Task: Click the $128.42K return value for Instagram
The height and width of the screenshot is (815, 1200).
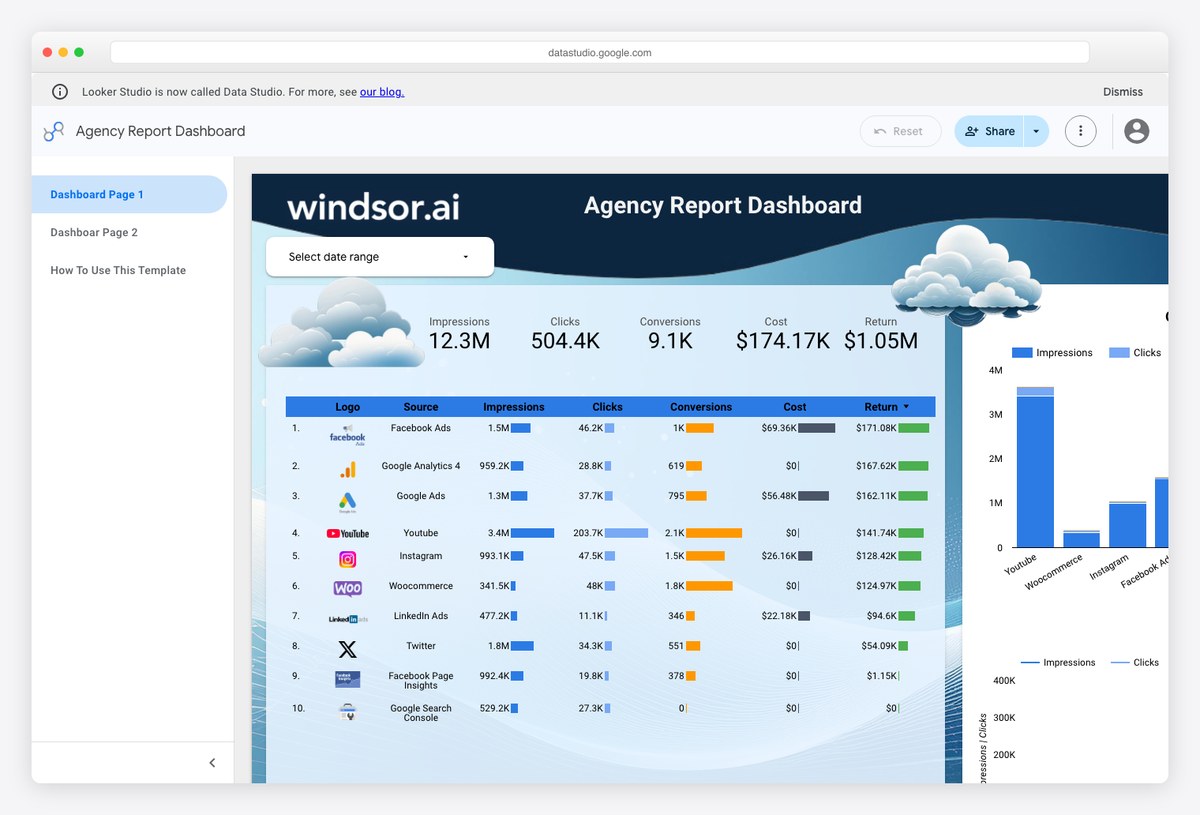Action: coord(876,556)
